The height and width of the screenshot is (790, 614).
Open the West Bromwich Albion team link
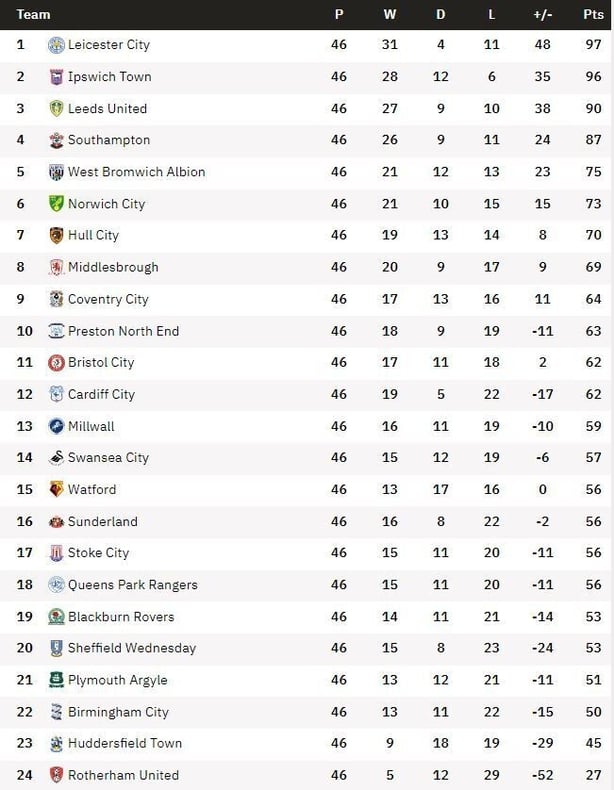[137, 172]
